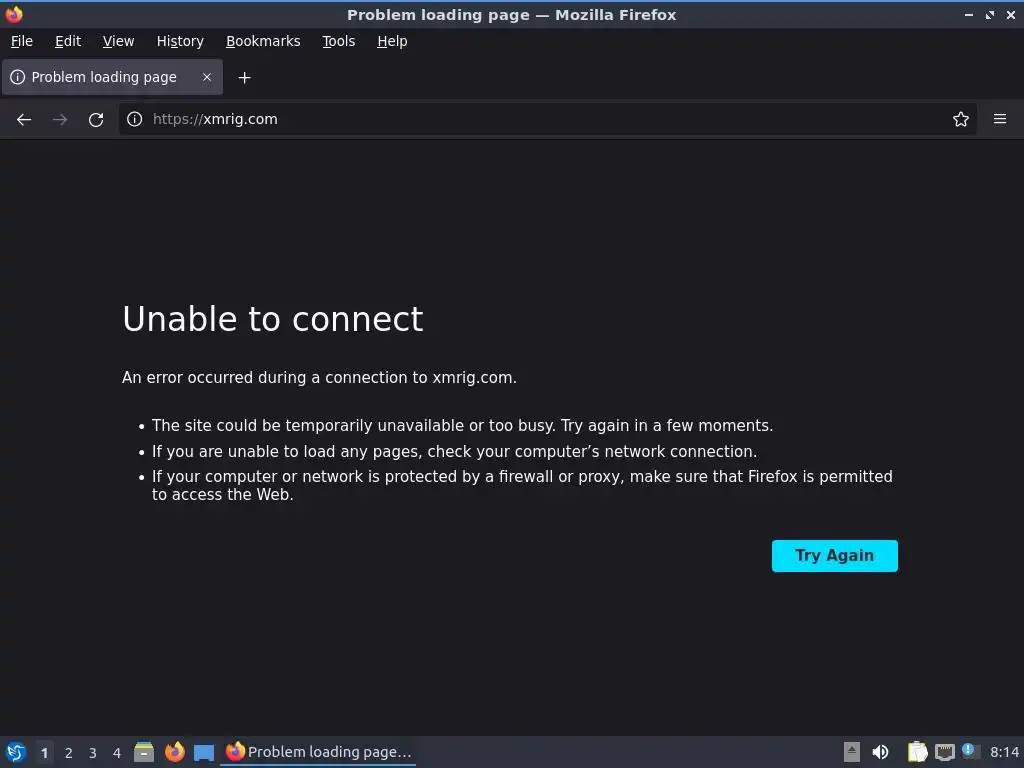The height and width of the screenshot is (768, 1024).
Task: Click the Try Again button
Action: [834, 556]
